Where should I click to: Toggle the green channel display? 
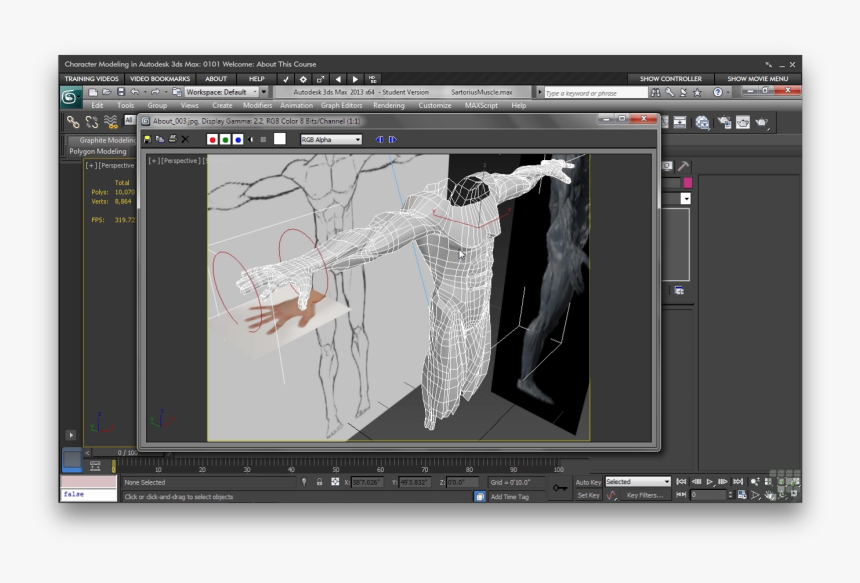click(x=225, y=139)
